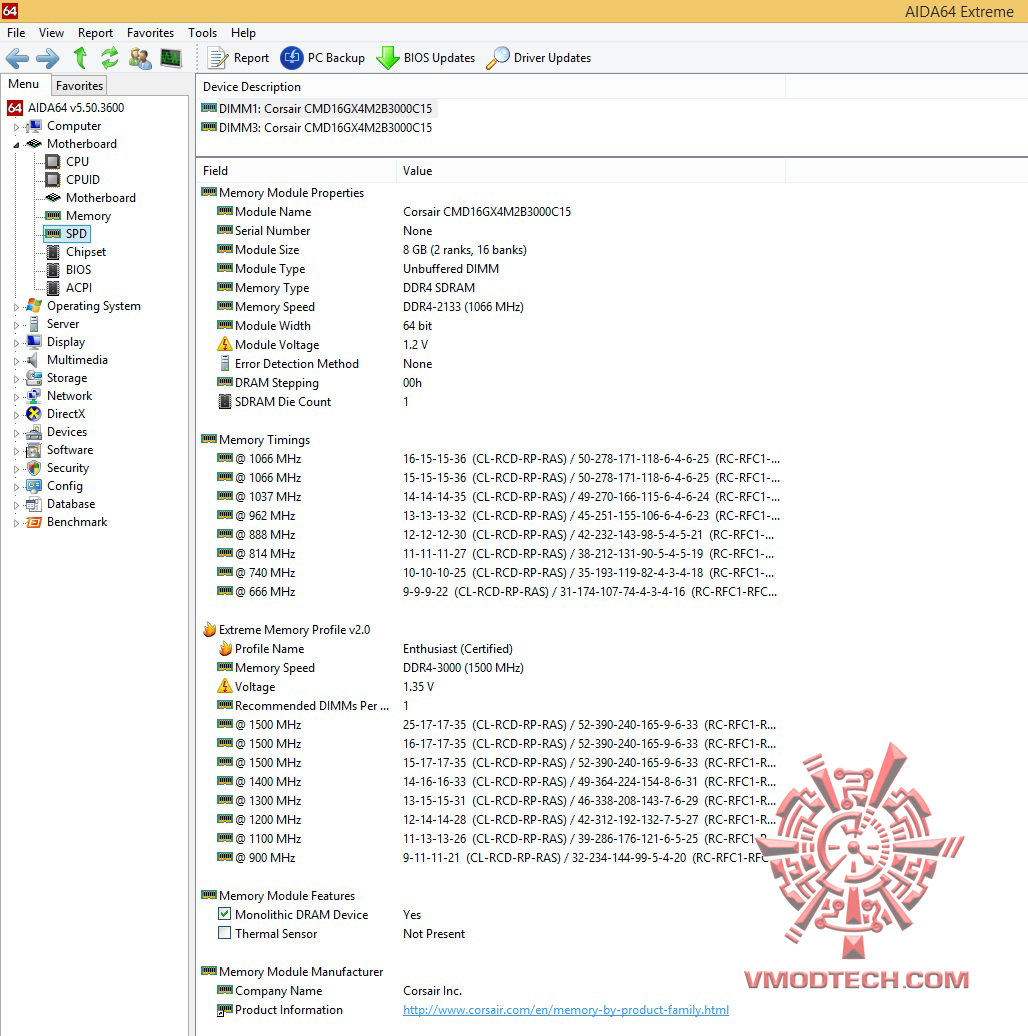Click the Module Voltage warning icon row
Screen dimensions: 1028x1036
[491, 345]
